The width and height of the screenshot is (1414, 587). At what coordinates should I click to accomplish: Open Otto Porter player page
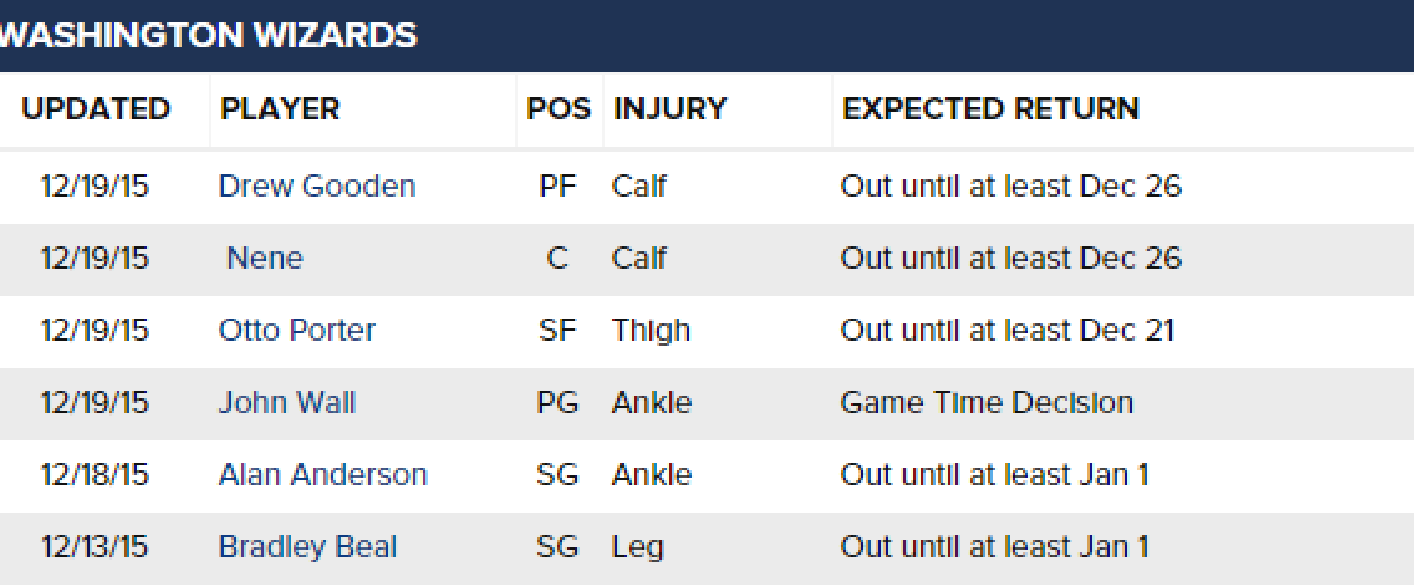coord(297,330)
